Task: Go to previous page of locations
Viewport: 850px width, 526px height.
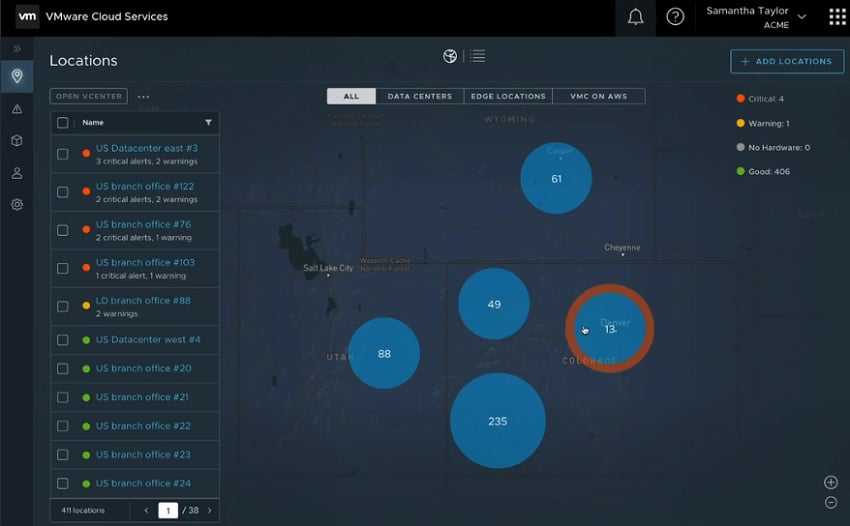Action: tap(146, 510)
